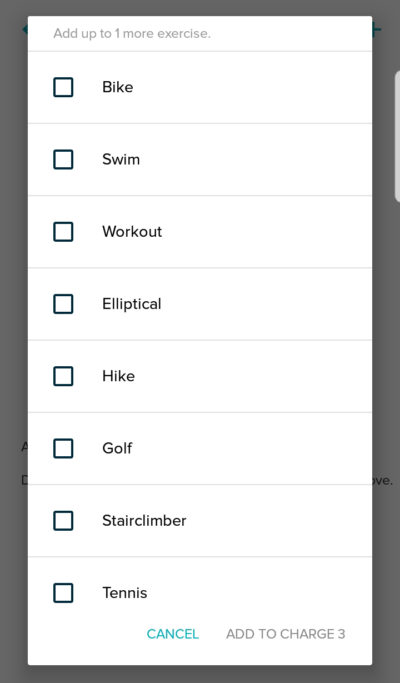Select the Workout exercise label
The width and height of the screenshot is (400, 683).
click(132, 232)
